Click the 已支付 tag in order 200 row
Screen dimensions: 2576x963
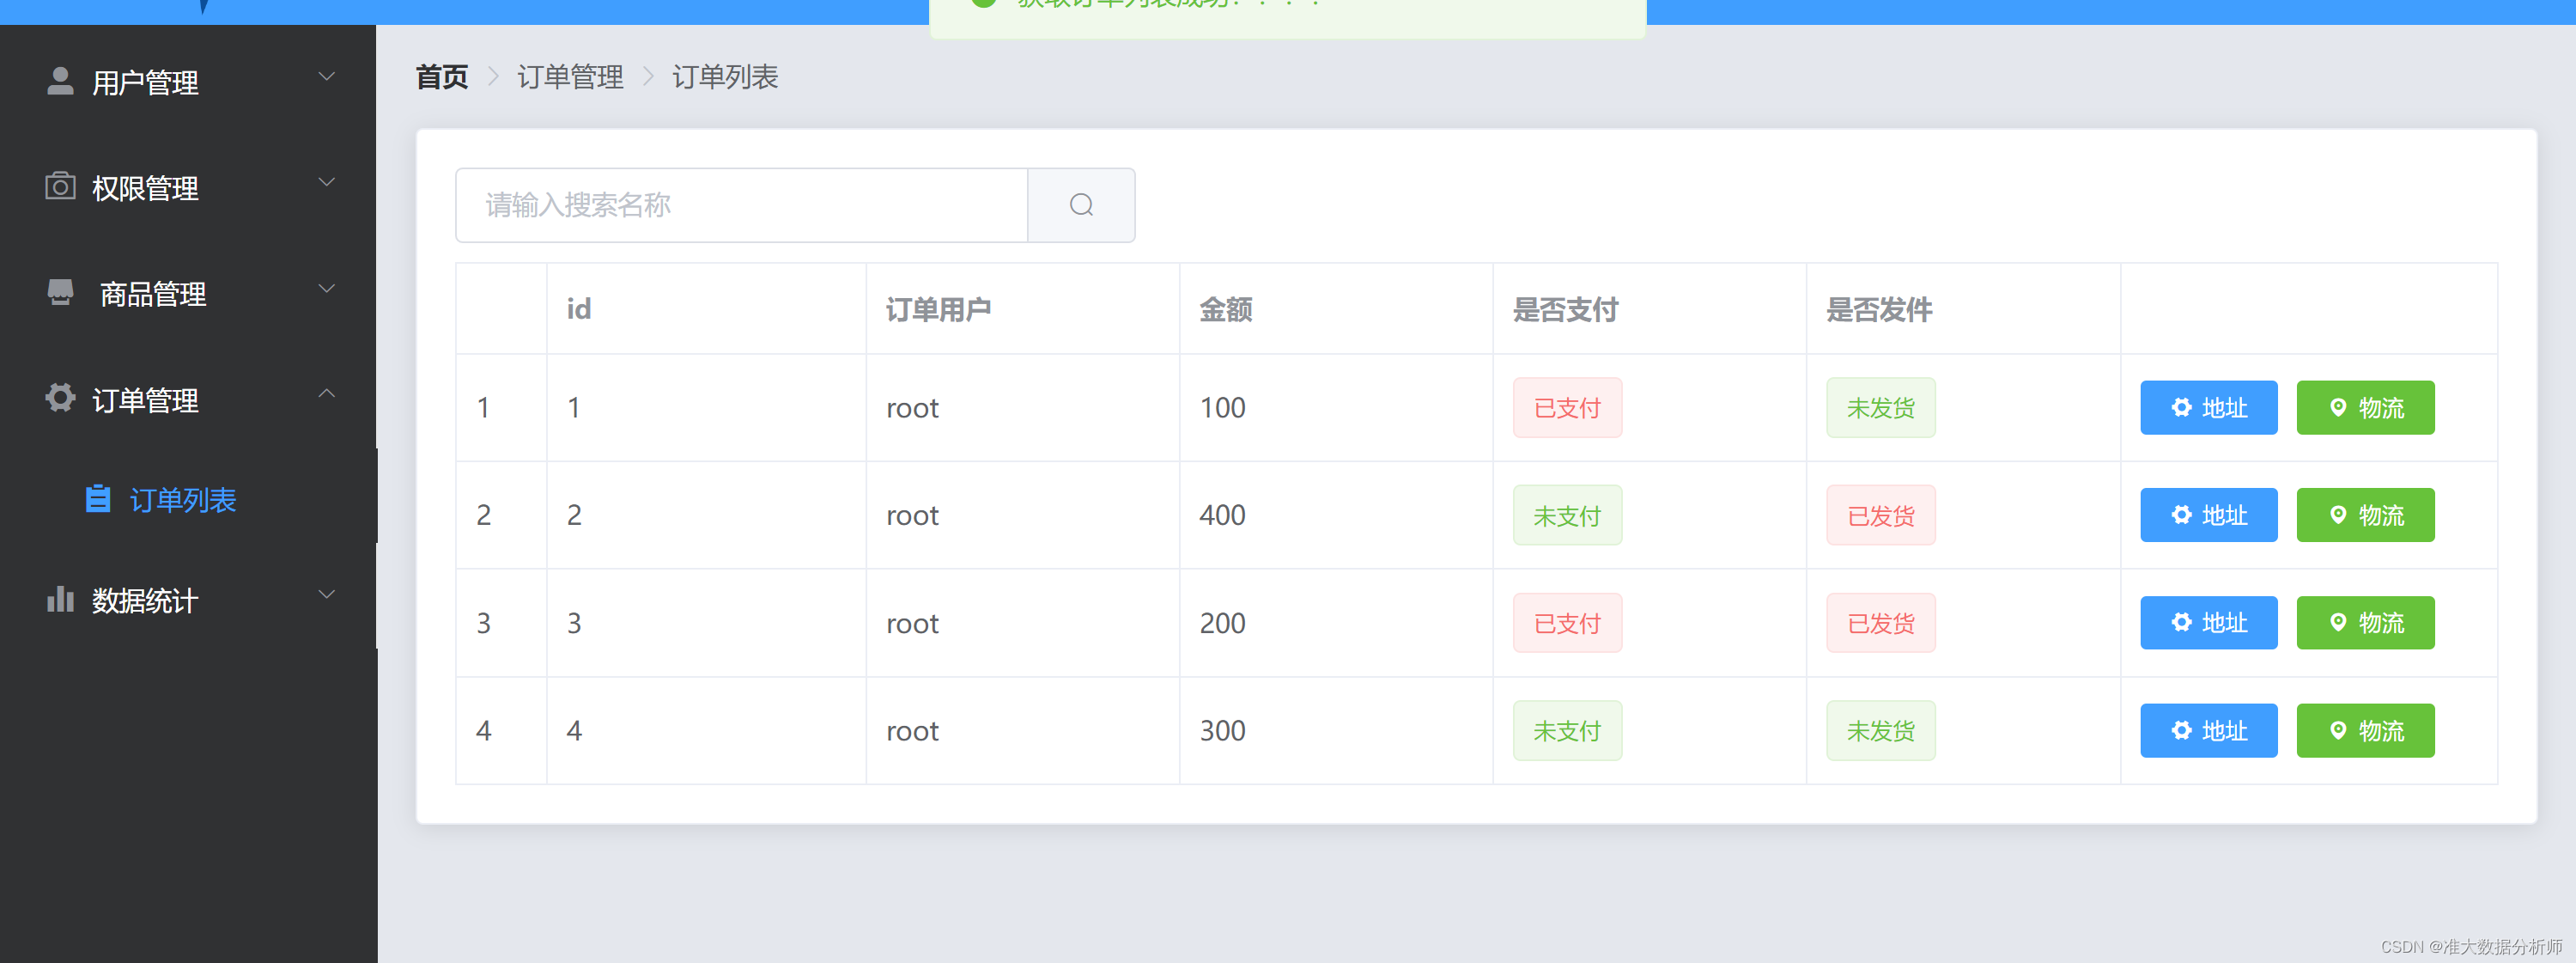pyautogui.click(x=1567, y=624)
